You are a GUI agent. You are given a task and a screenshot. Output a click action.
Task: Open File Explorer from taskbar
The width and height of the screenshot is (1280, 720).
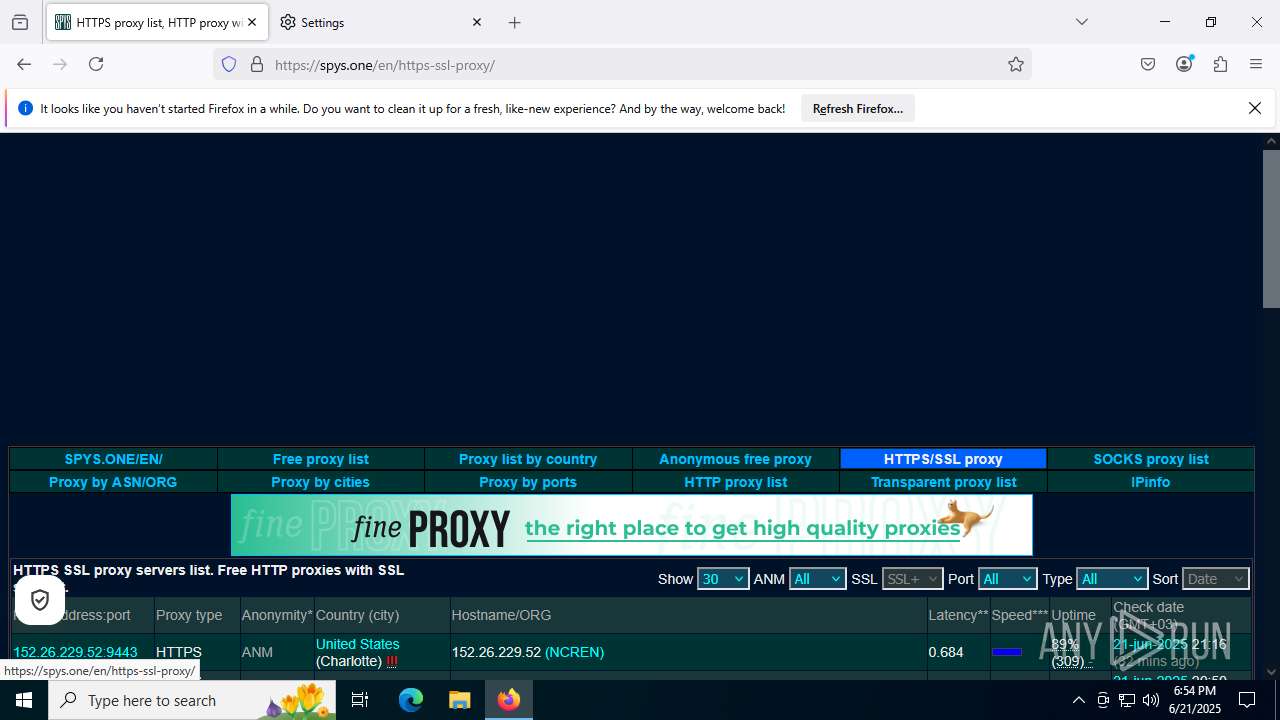(459, 700)
